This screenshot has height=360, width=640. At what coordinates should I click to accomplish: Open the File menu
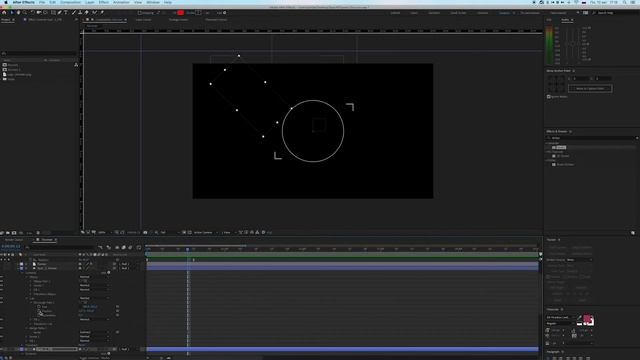tap(42, 2)
